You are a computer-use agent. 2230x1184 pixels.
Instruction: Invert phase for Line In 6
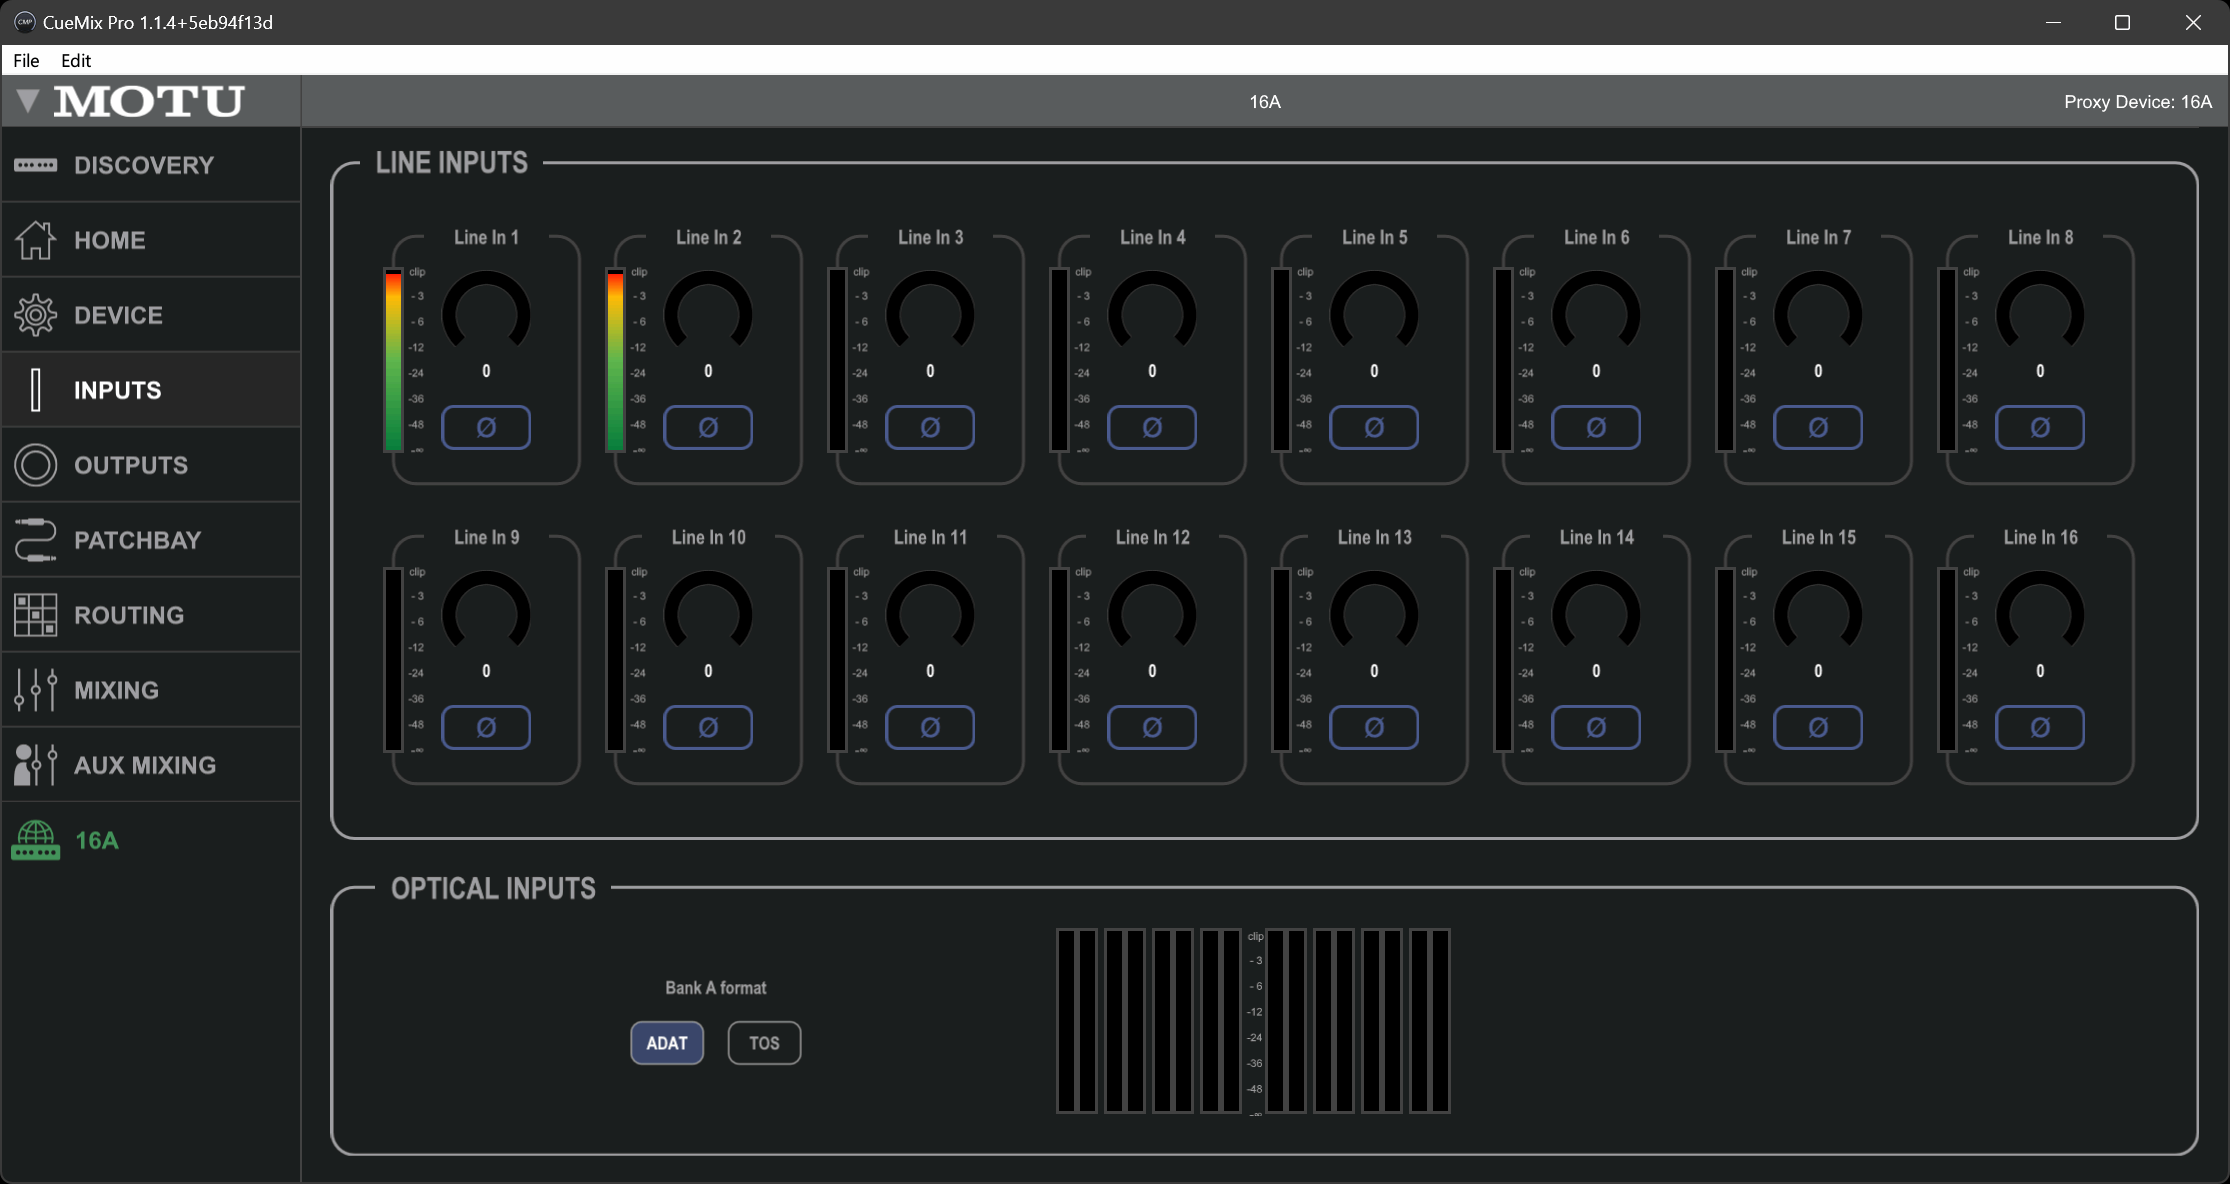[1596, 428]
